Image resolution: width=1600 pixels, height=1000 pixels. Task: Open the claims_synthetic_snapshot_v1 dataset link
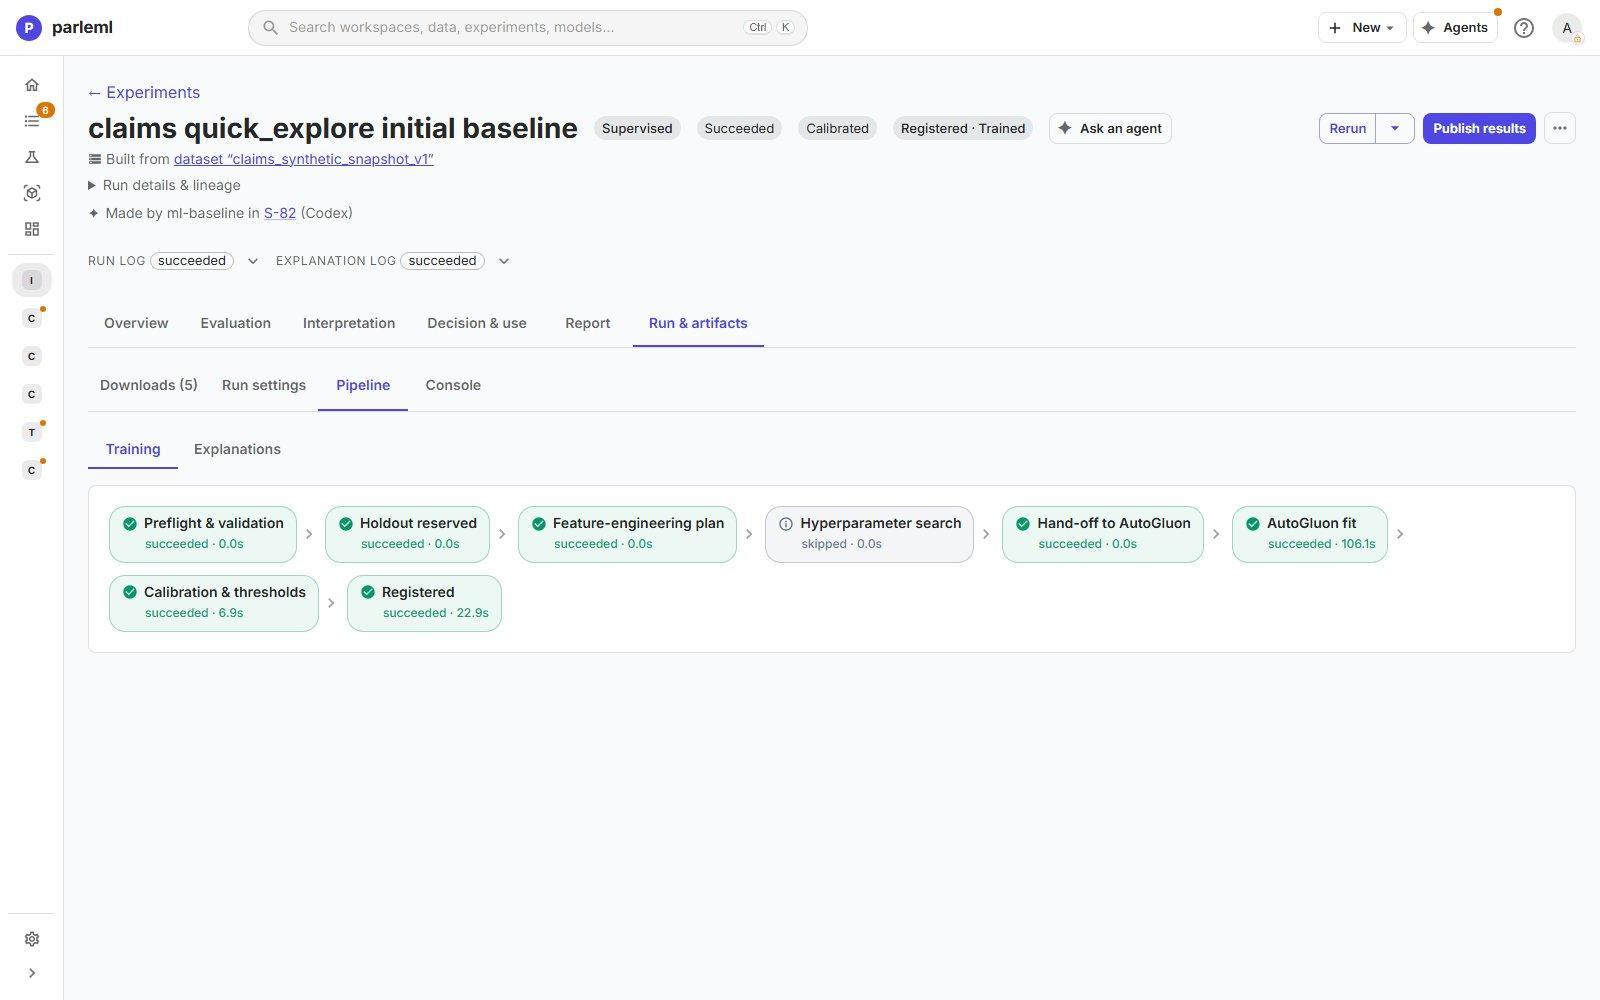click(303, 159)
